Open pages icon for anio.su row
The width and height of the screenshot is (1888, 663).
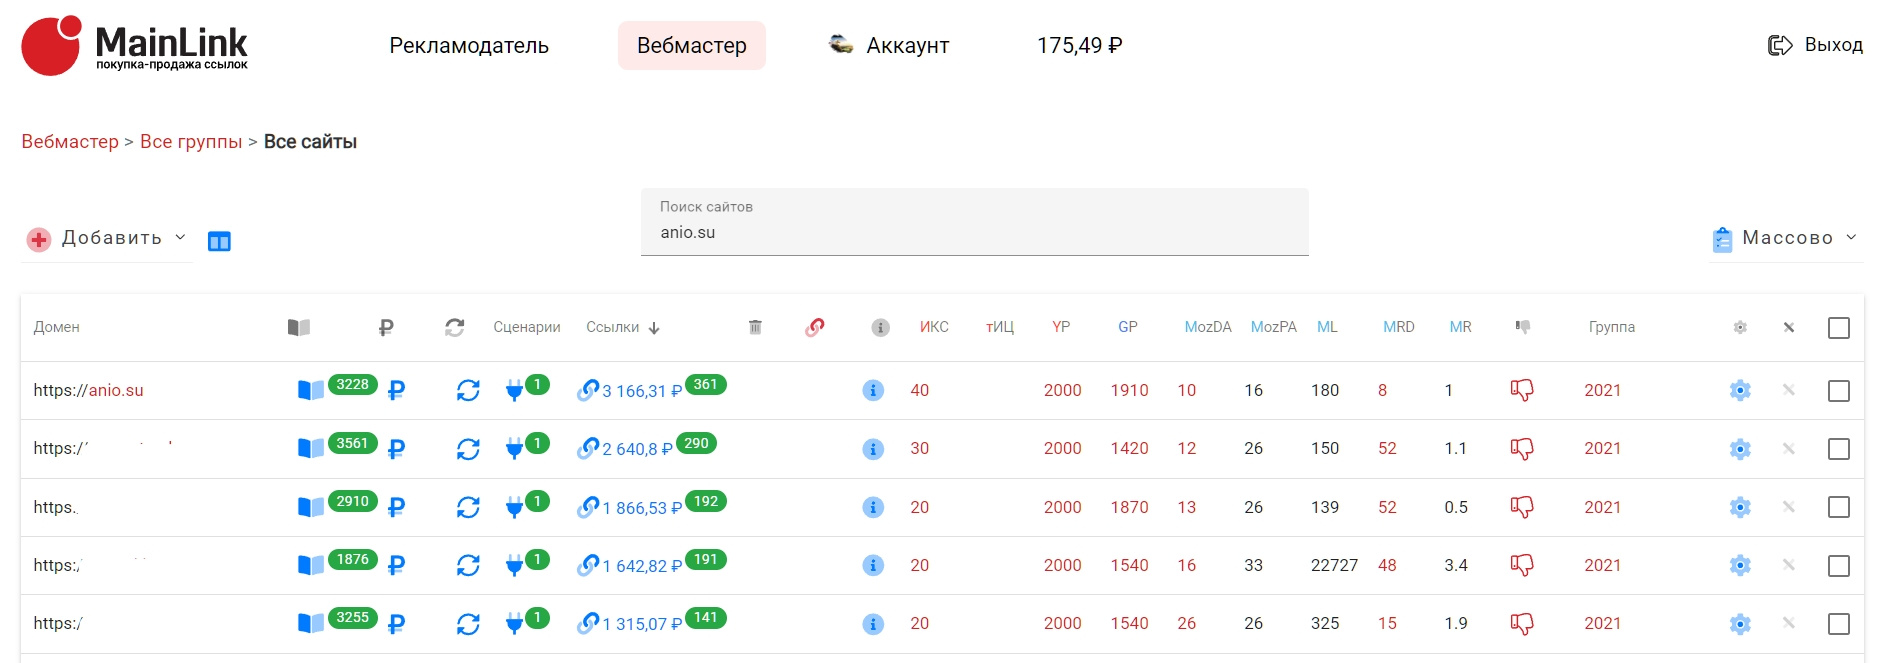point(311,390)
